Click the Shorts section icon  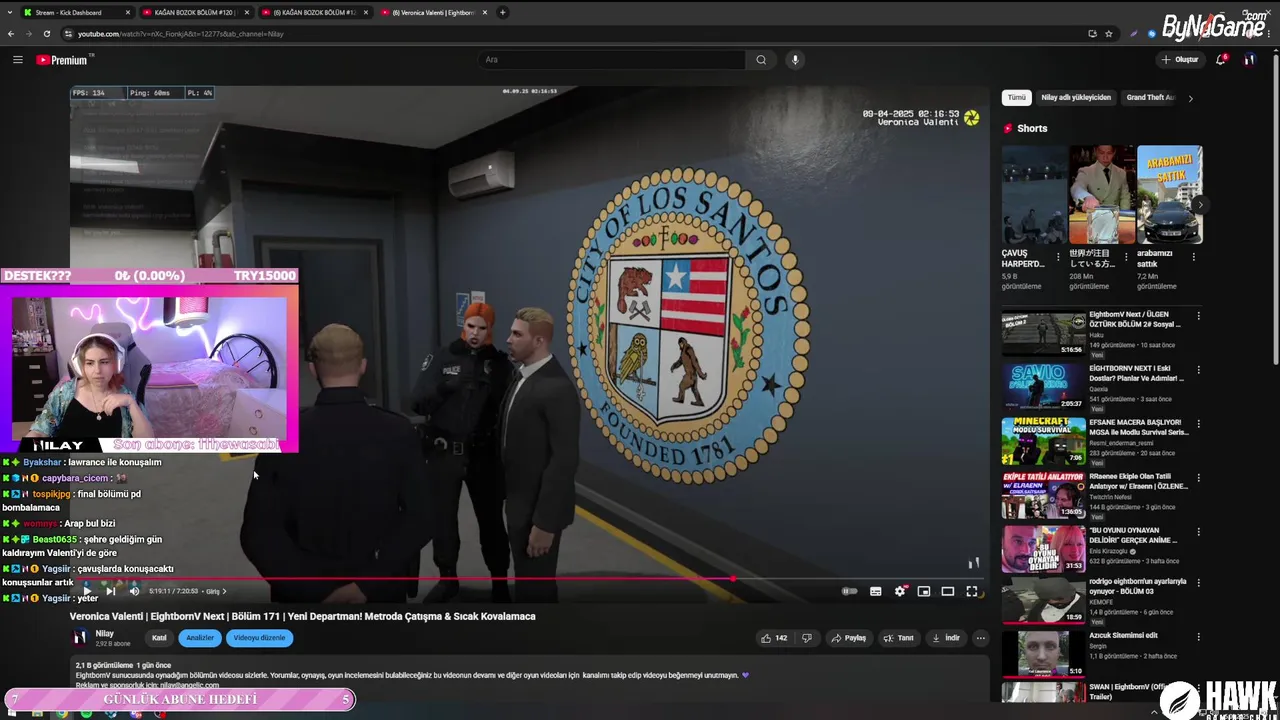1008,128
